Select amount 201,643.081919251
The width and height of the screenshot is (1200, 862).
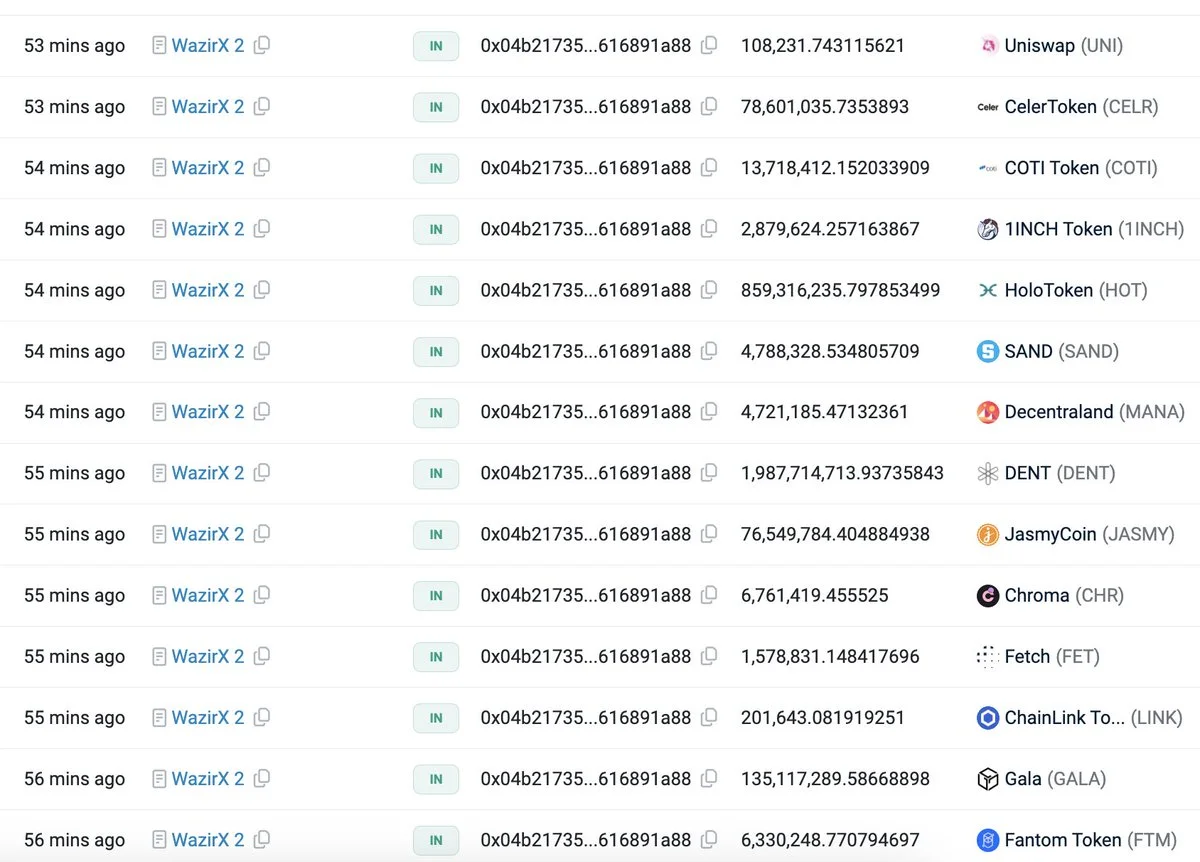click(823, 716)
